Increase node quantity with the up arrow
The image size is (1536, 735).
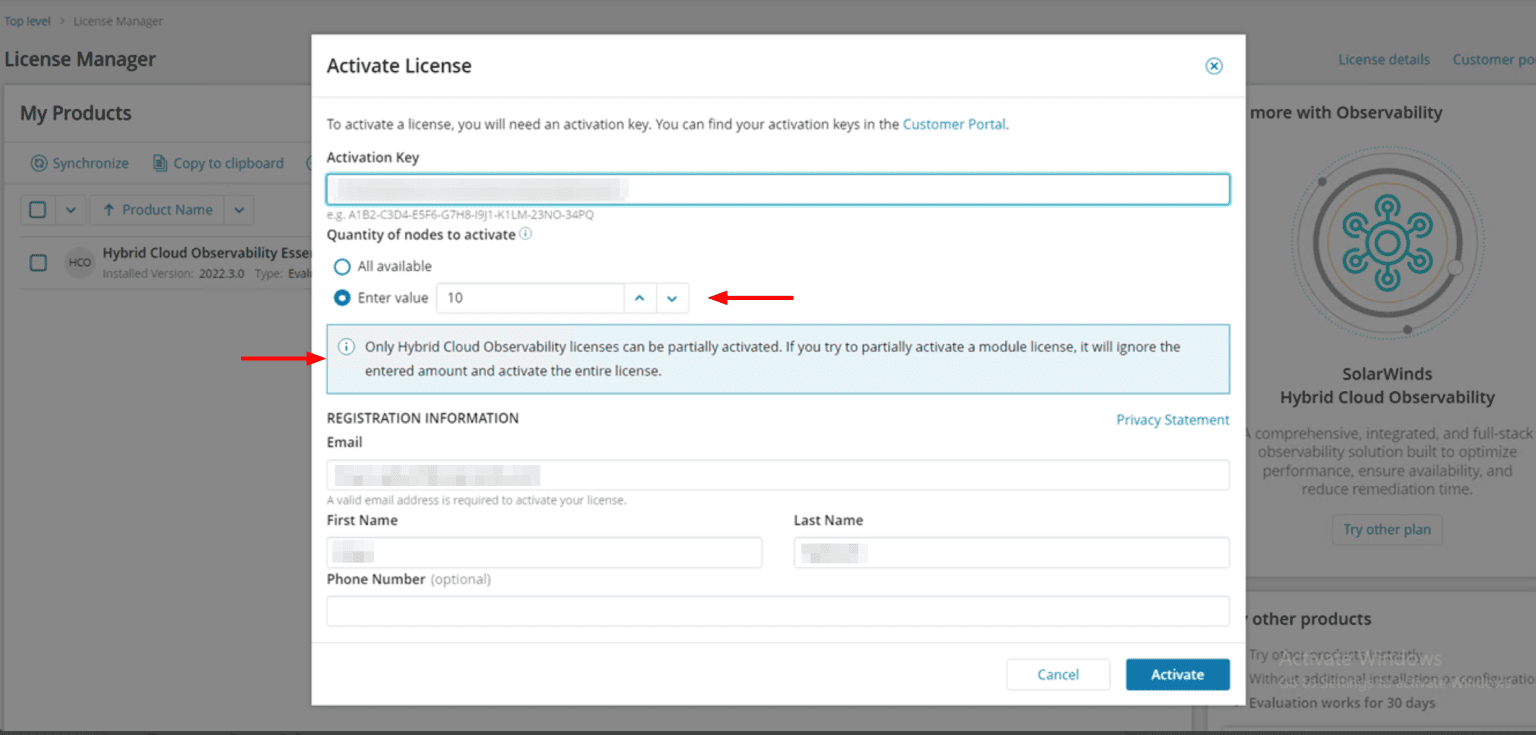[640, 298]
